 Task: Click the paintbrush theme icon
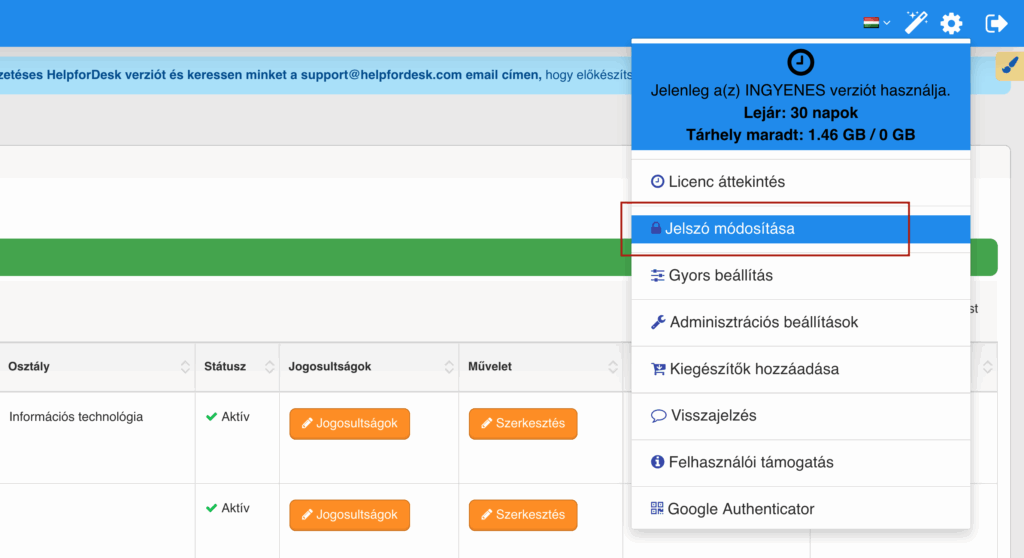click(x=1010, y=66)
